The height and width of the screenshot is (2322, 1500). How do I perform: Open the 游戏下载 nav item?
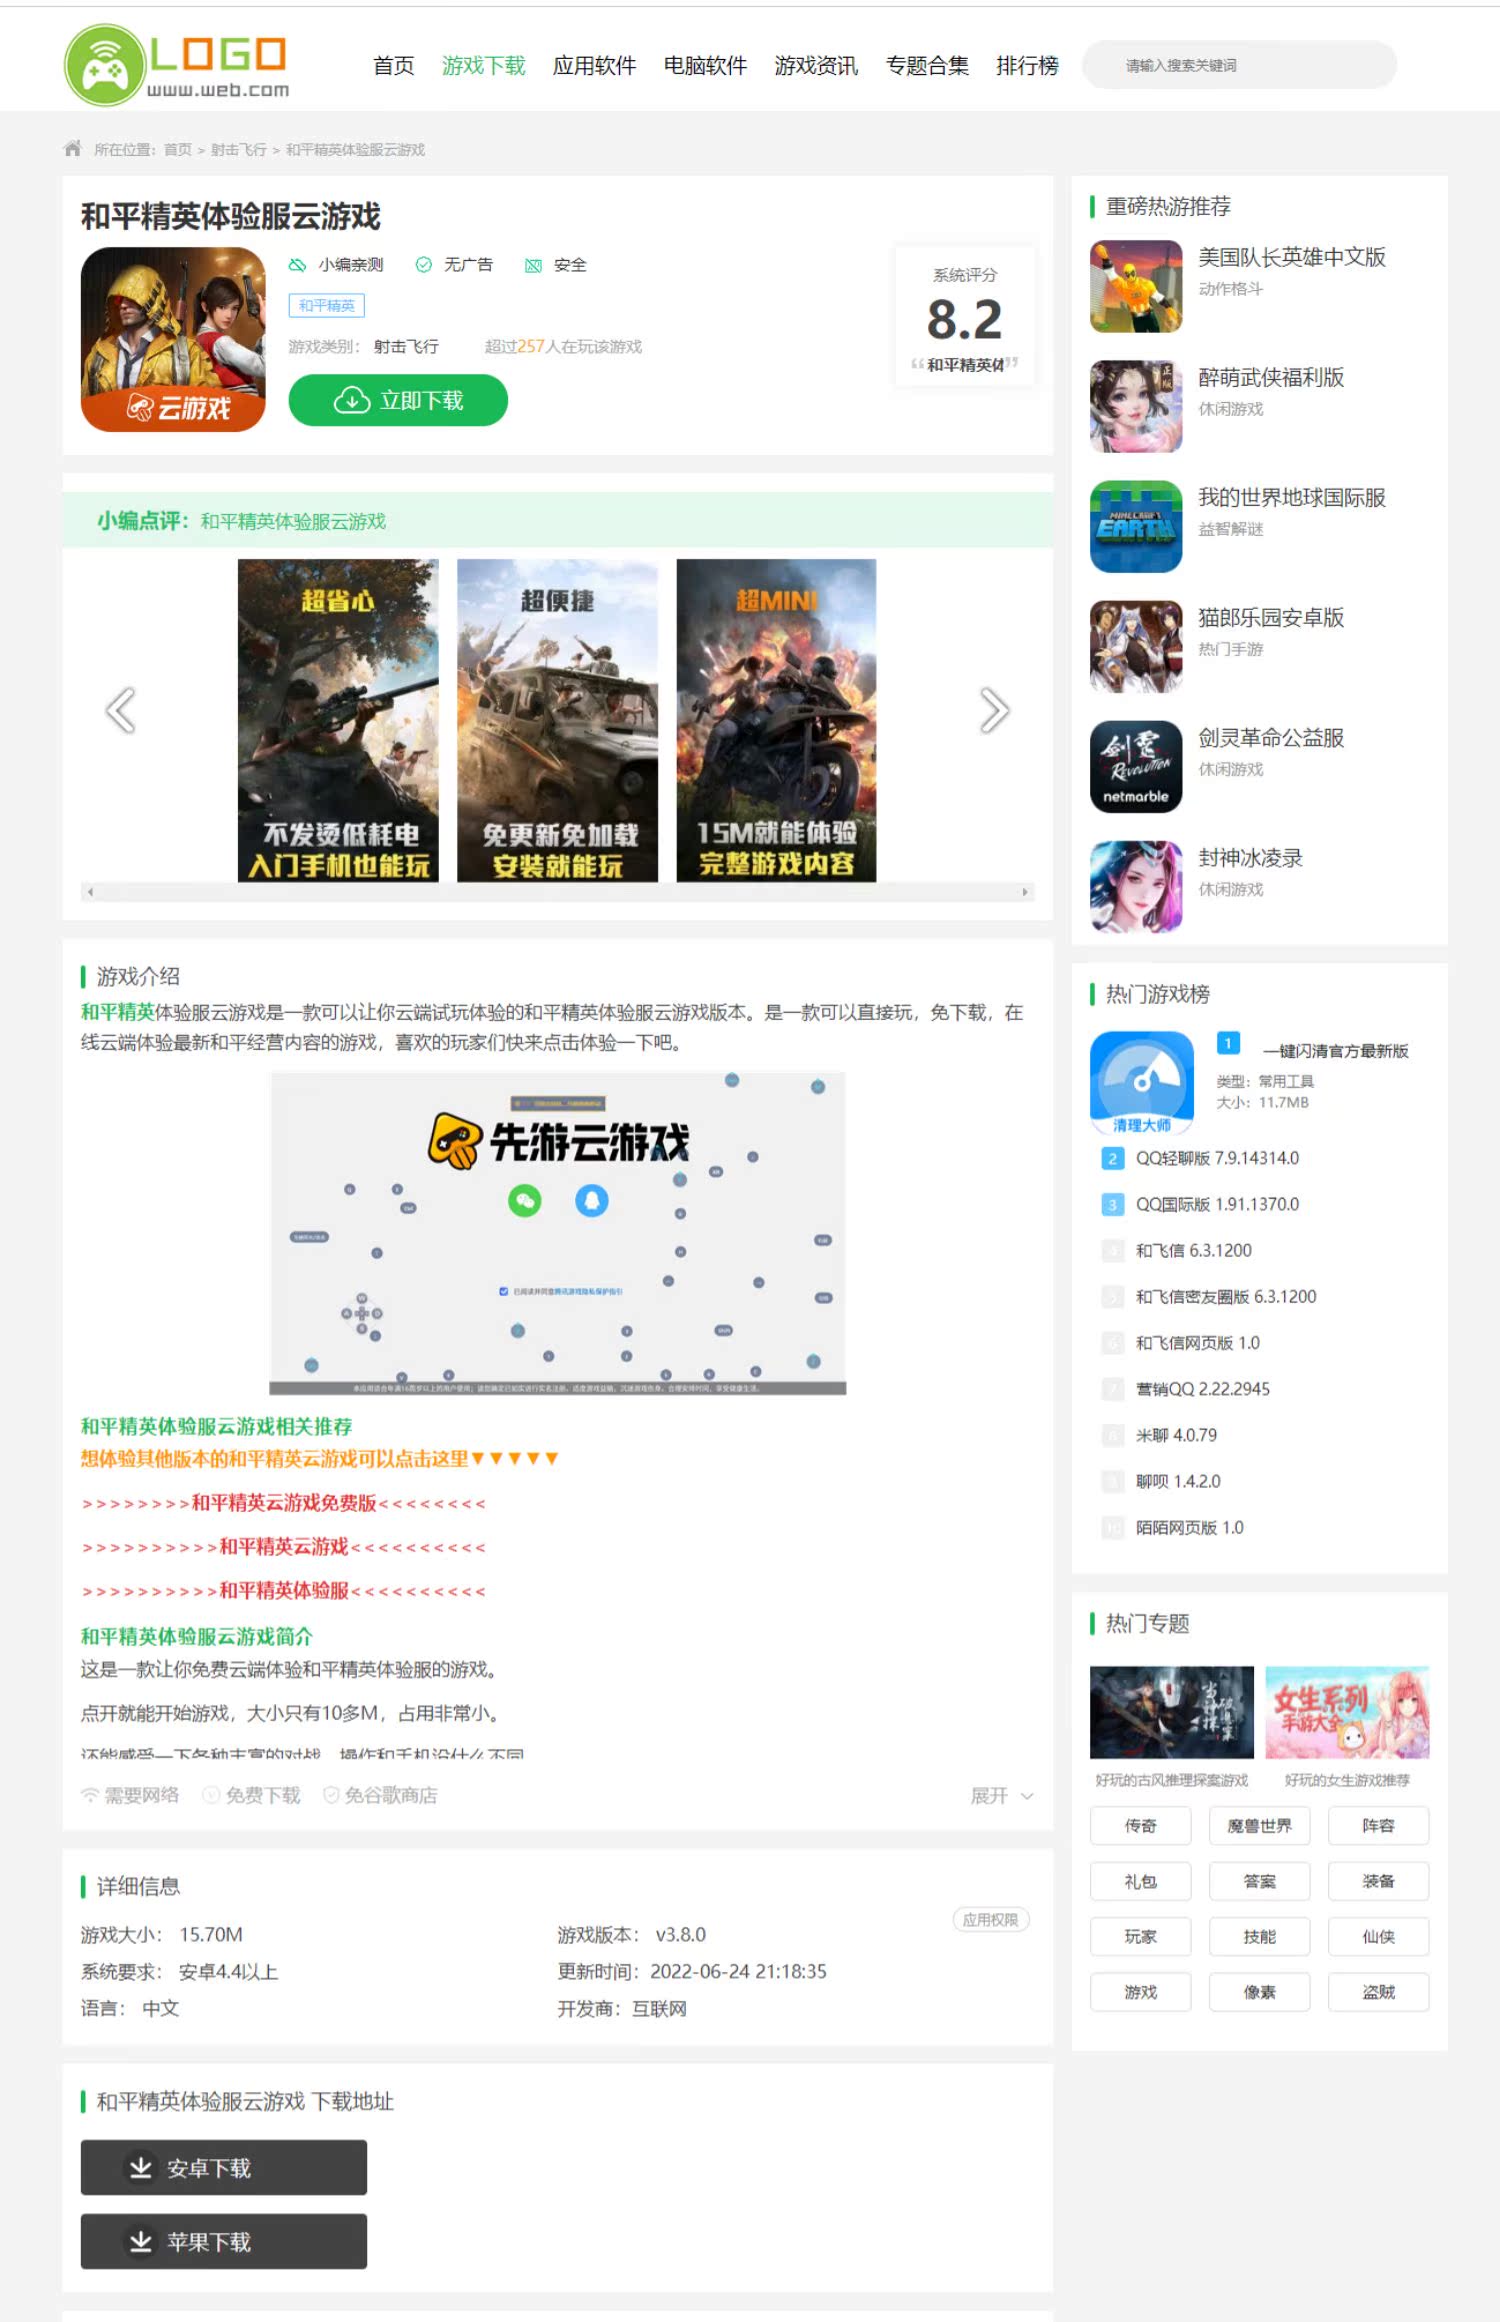tap(484, 66)
